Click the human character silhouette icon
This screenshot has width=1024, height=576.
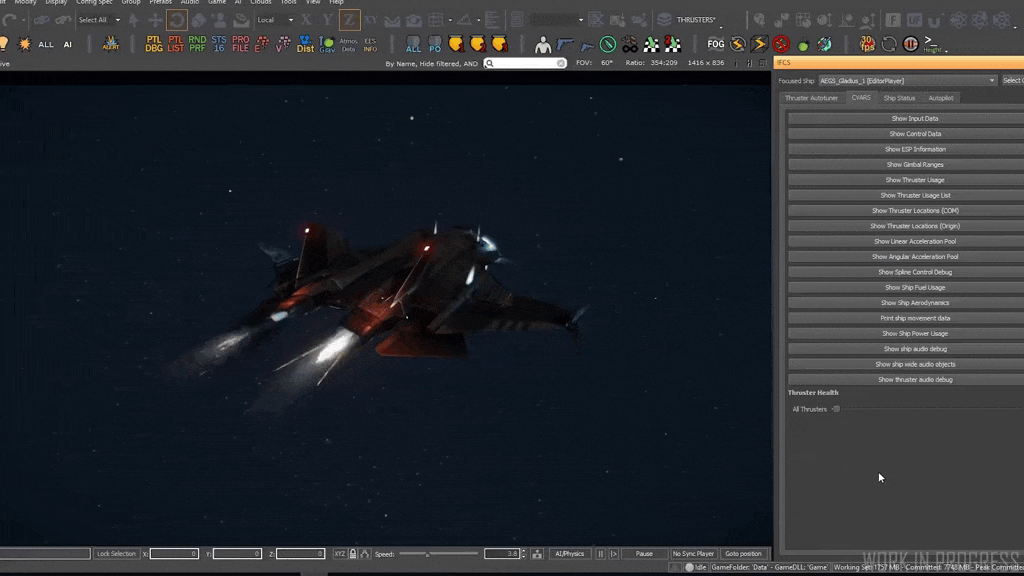(543, 44)
